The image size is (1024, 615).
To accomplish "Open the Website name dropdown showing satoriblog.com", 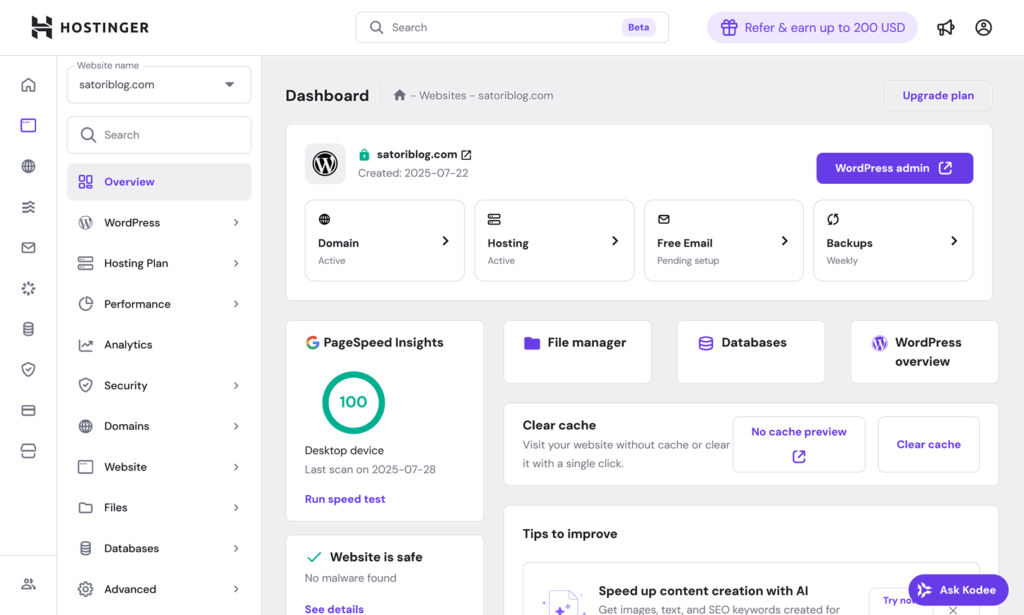I will pyautogui.click(x=158, y=85).
